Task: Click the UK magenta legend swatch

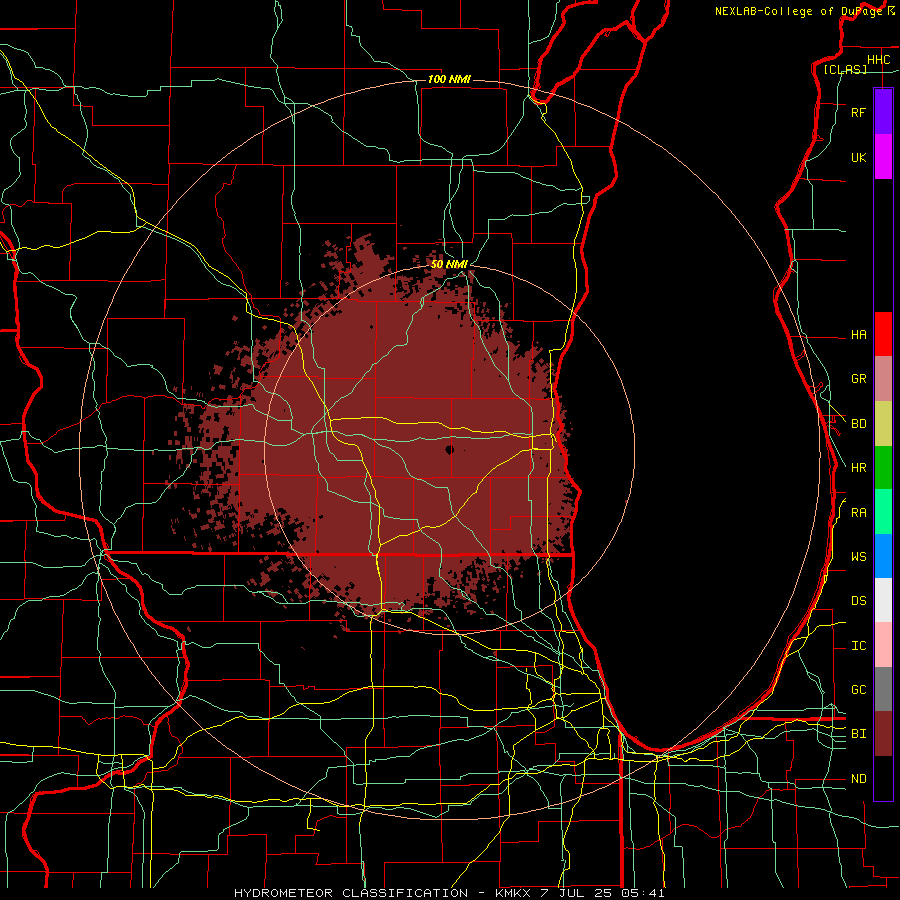Action: pyautogui.click(x=883, y=157)
